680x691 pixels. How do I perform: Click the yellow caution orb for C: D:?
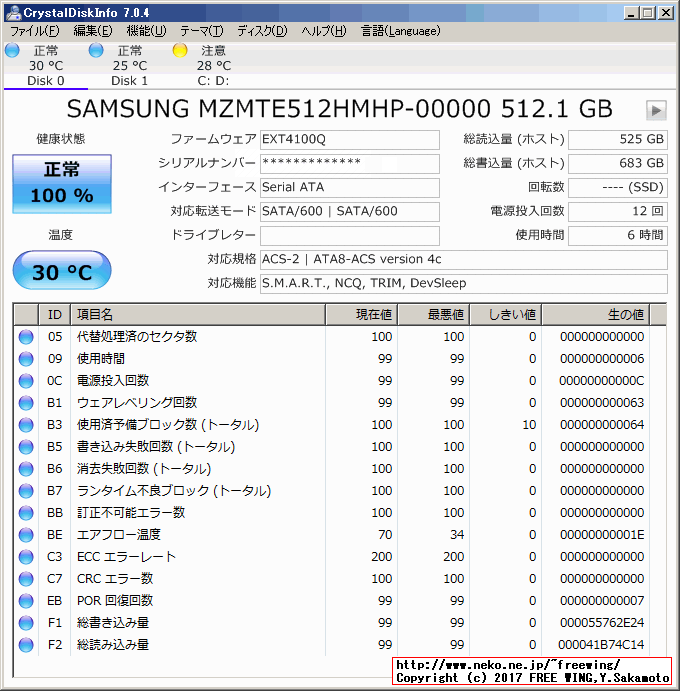[x=180, y=50]
